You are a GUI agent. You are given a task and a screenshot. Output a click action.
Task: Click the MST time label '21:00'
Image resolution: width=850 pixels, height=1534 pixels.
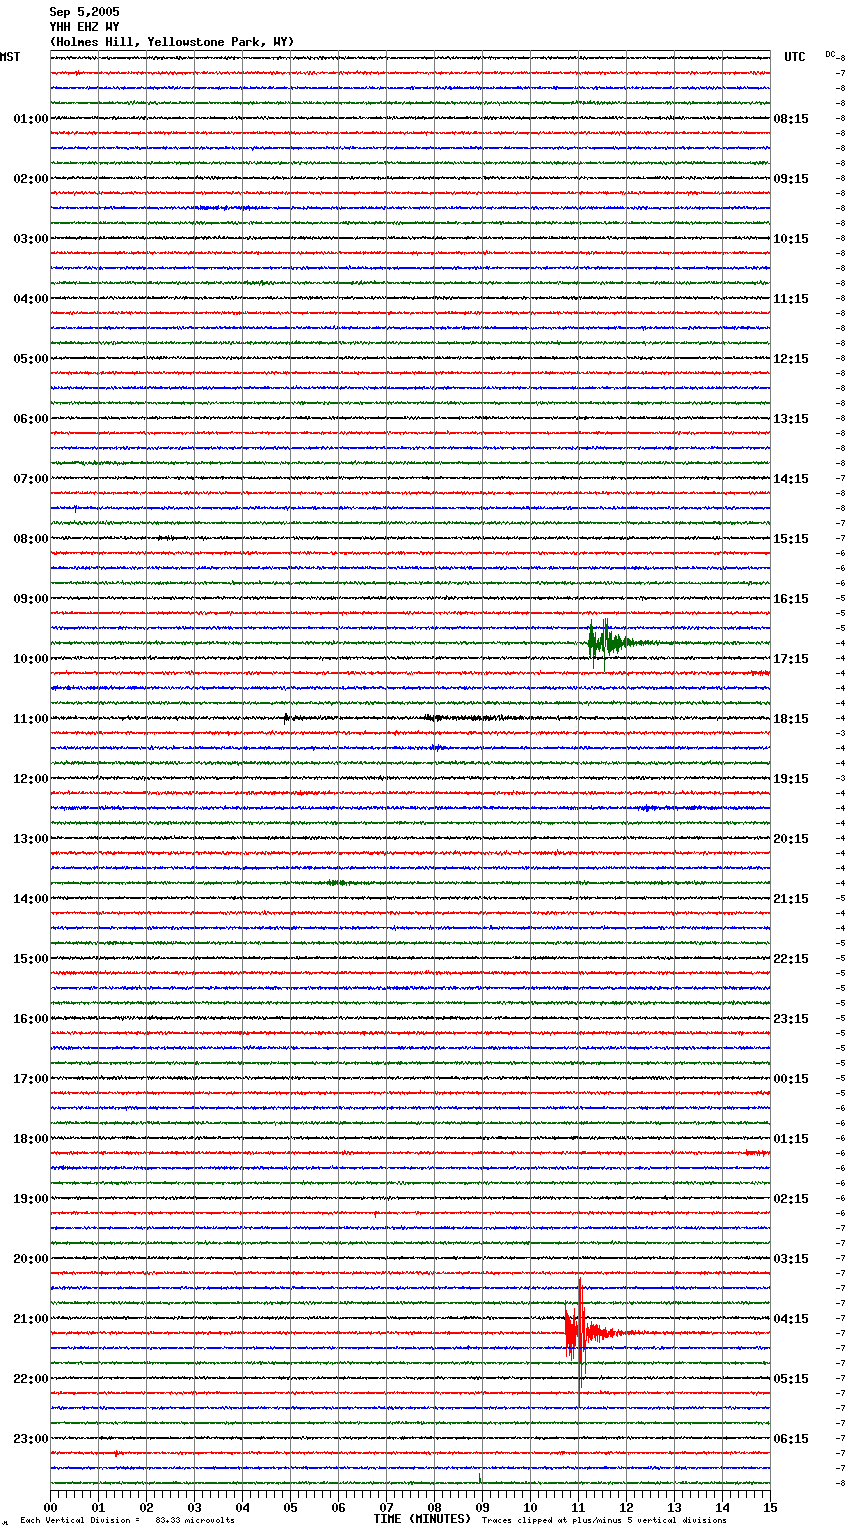[x=31, y=1319]
